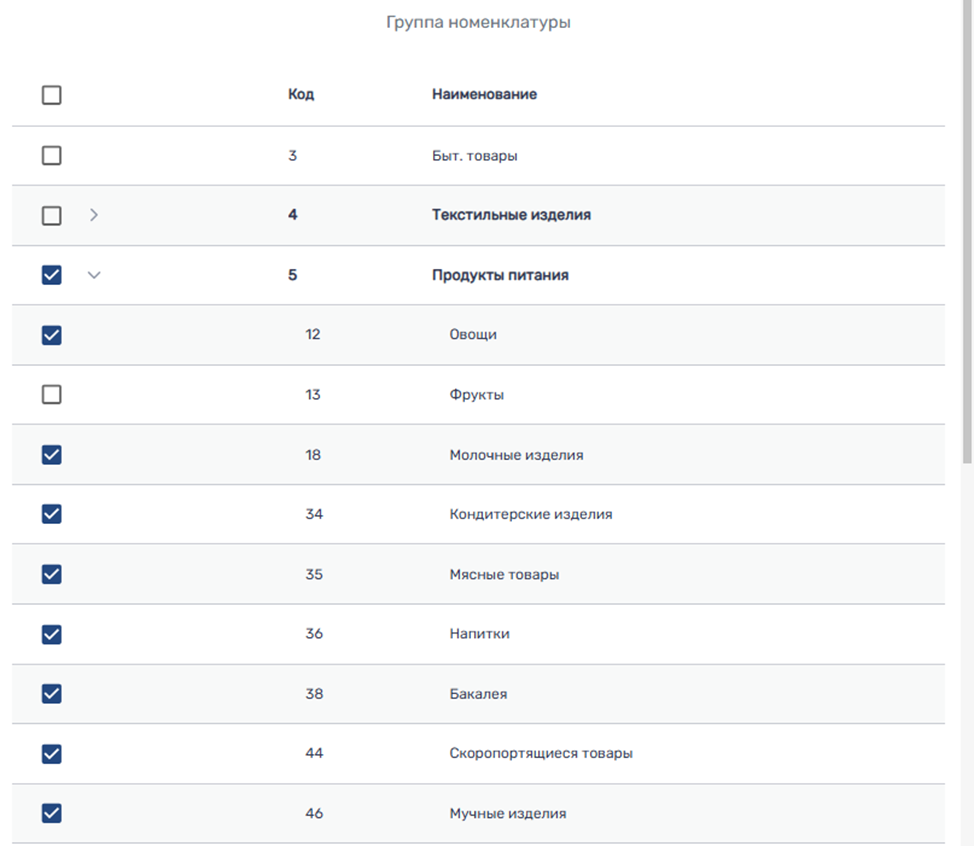Viewport: 974px width, 846px height.
Task: Check the Быт. товары row checkbox
Action: point(52,156)
